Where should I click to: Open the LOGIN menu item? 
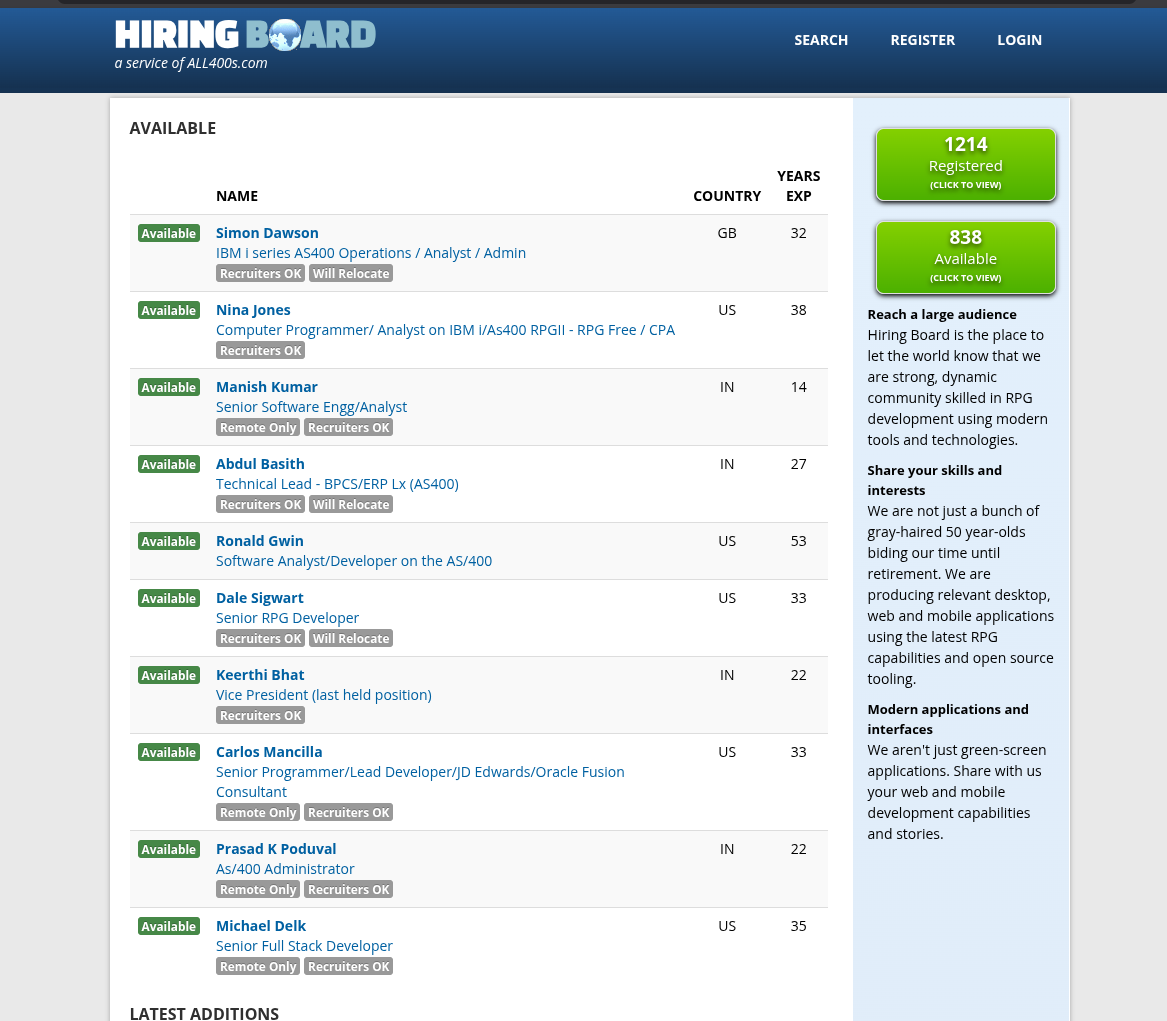pos(1019,40)
